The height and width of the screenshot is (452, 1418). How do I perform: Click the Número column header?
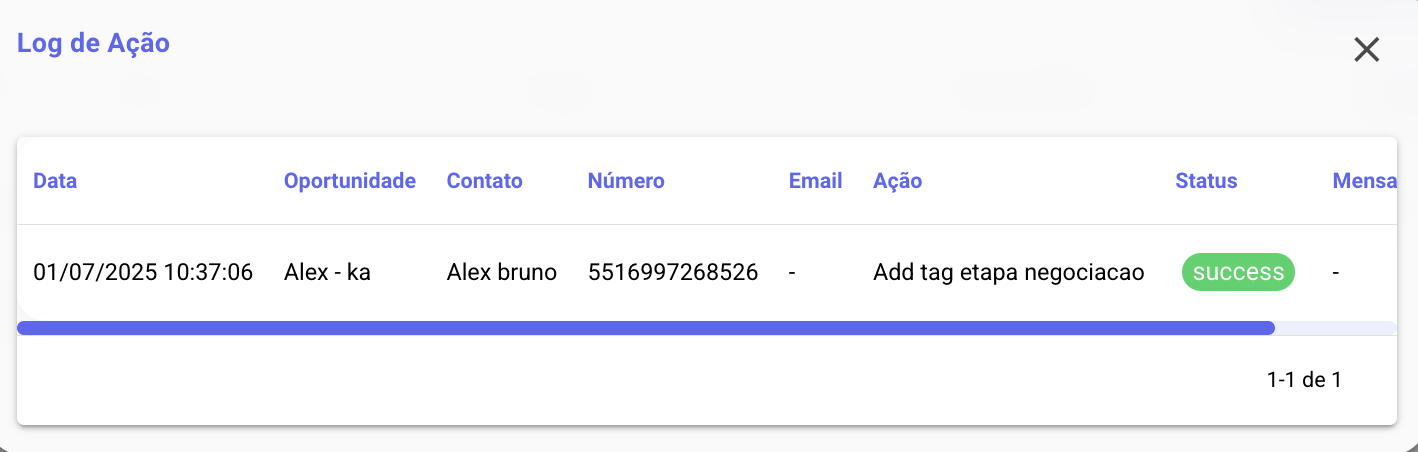point(626,181)
